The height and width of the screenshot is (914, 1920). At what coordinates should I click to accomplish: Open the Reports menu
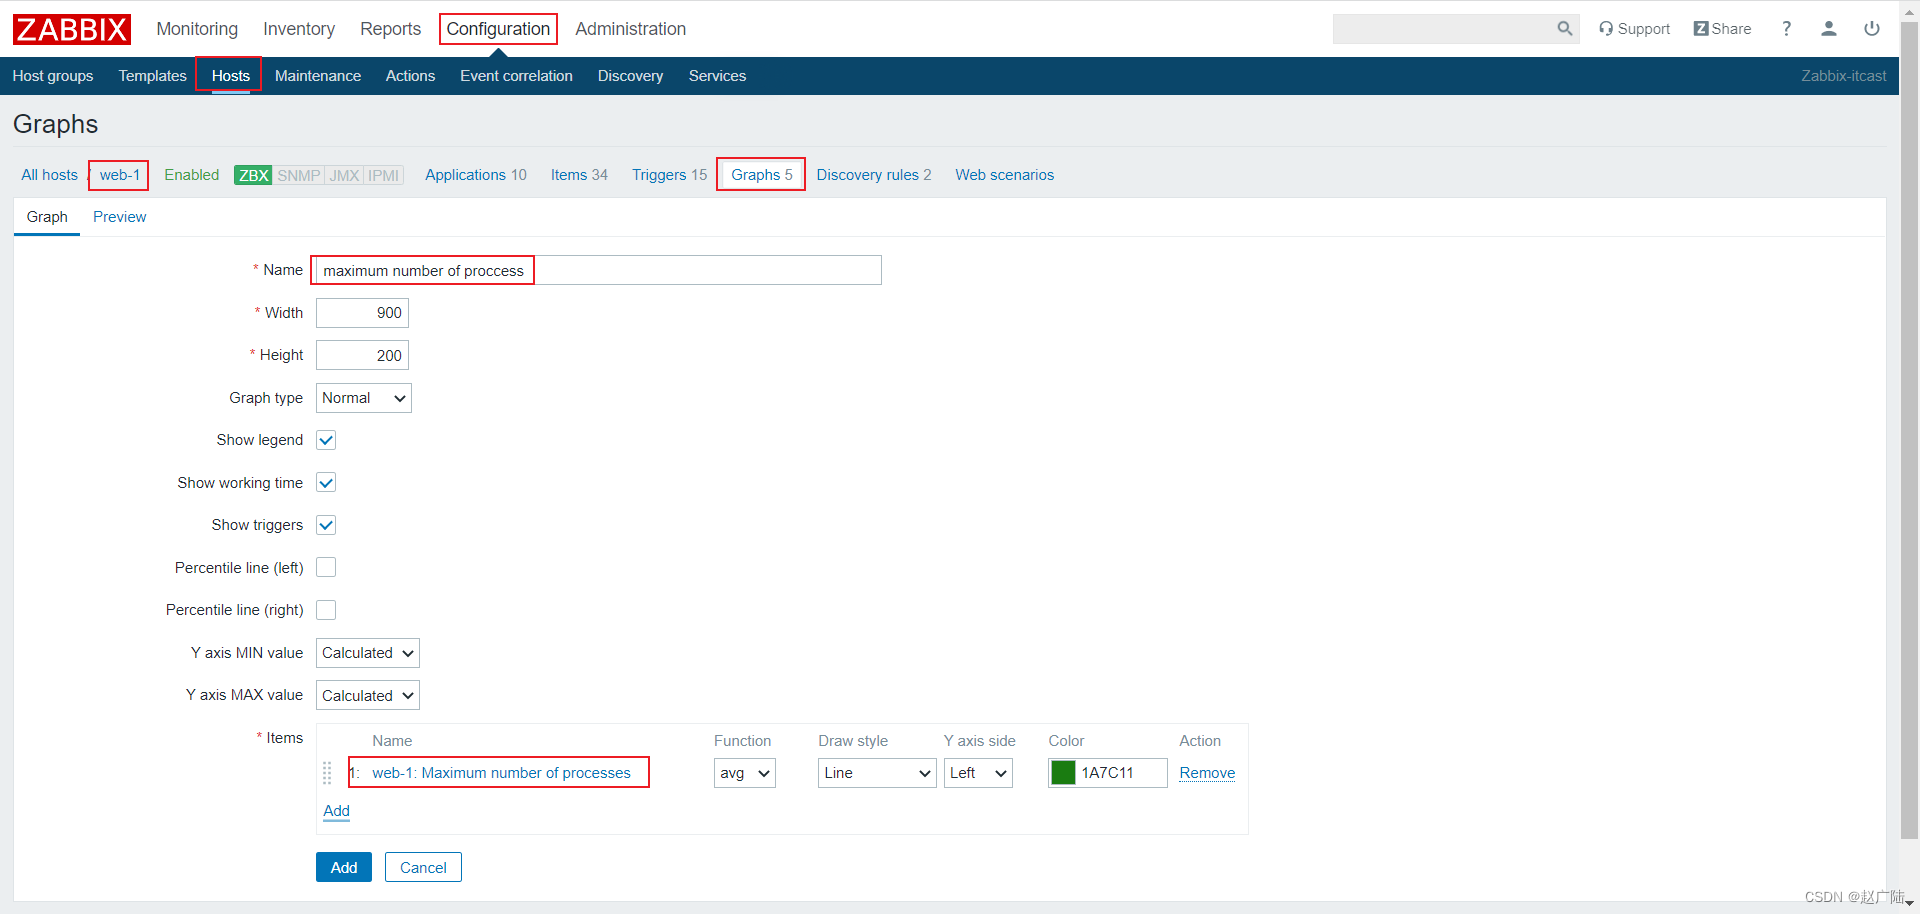coord(390,29)
